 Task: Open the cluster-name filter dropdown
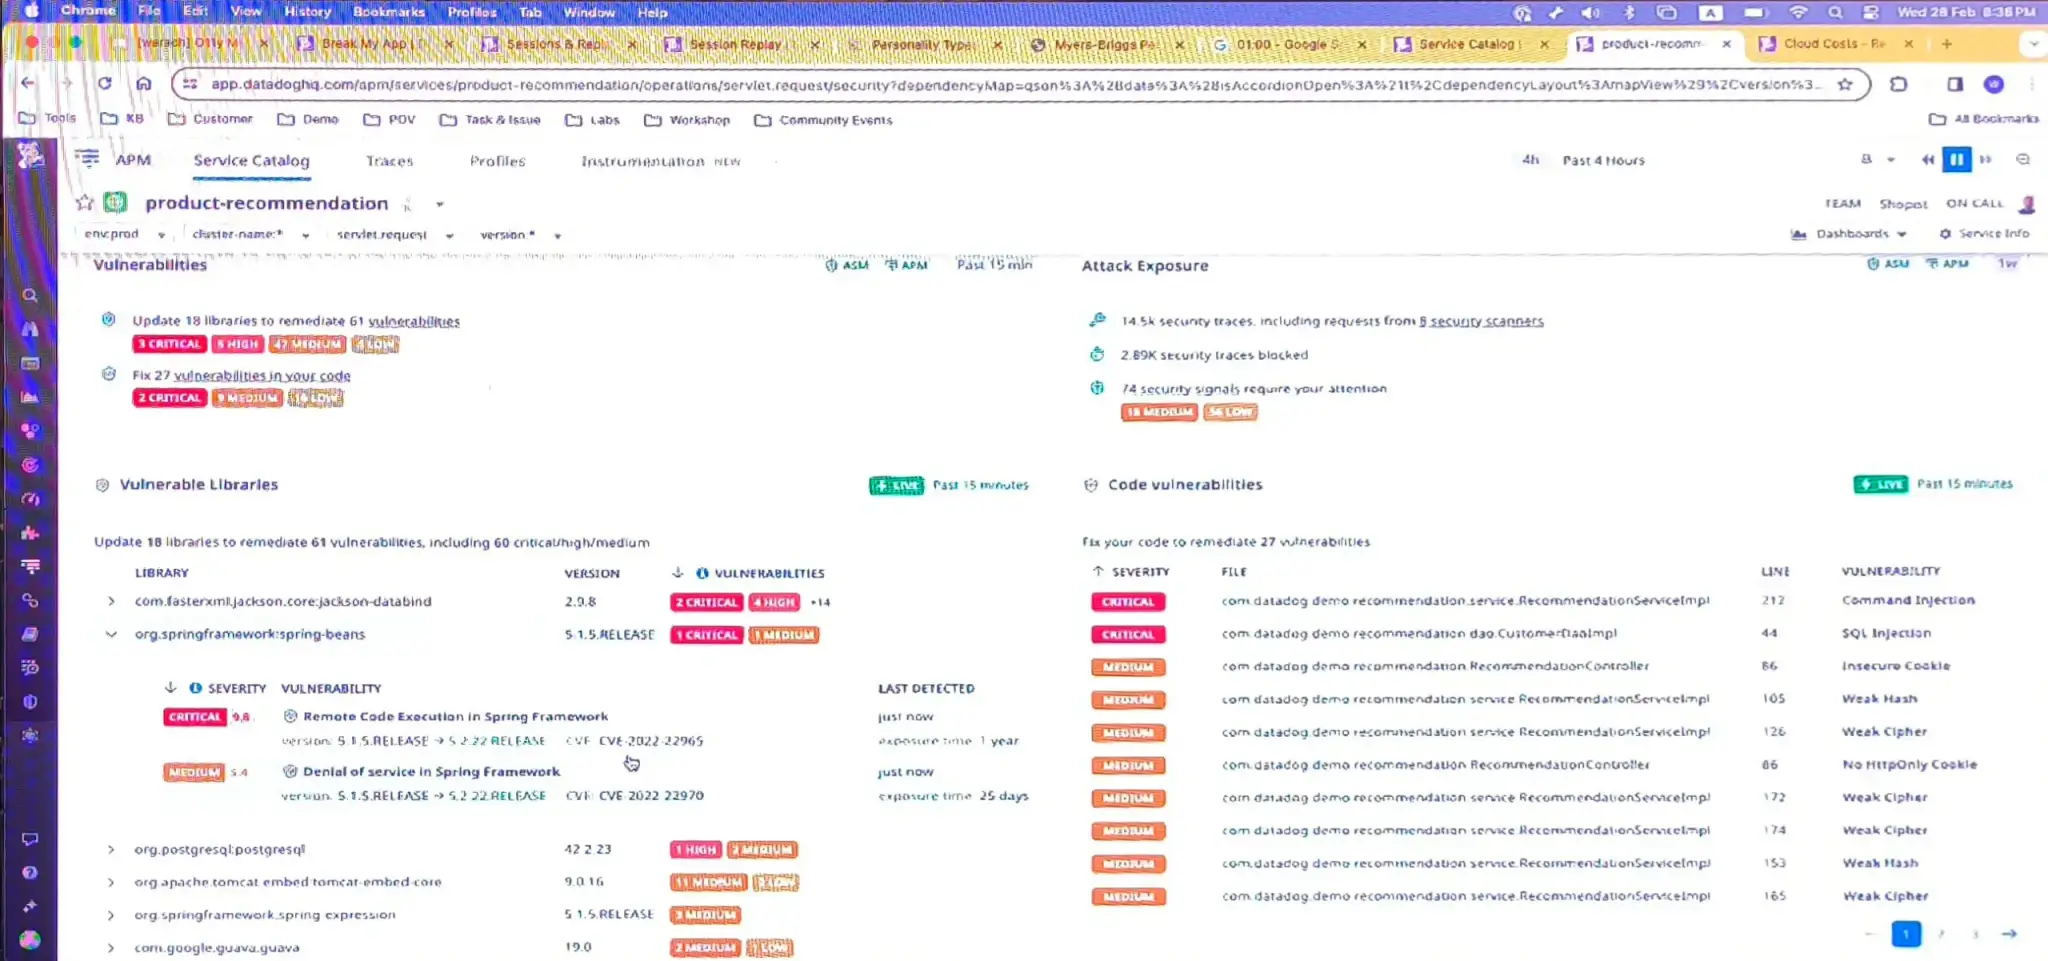[250, 234]
